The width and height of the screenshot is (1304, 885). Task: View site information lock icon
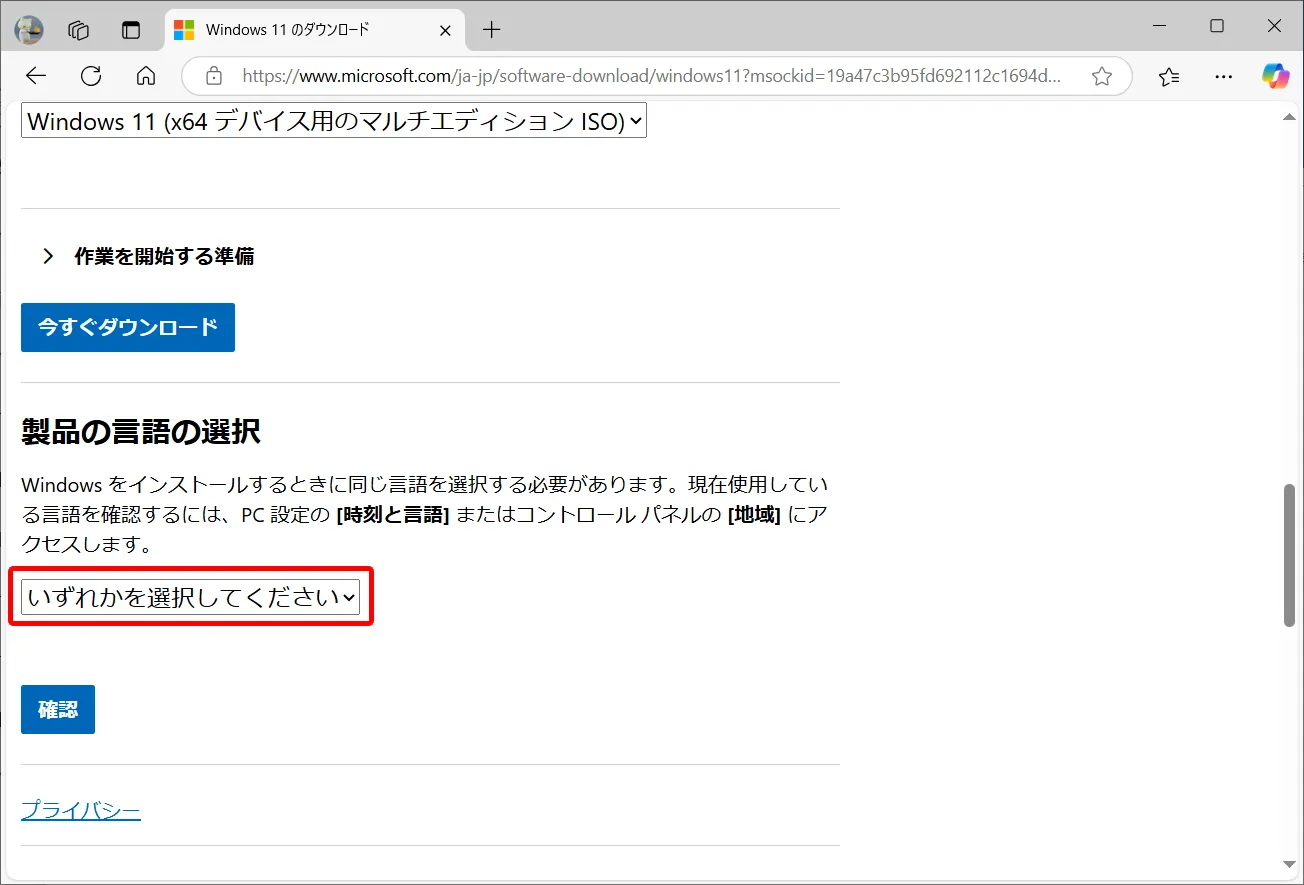pos(213,76)
